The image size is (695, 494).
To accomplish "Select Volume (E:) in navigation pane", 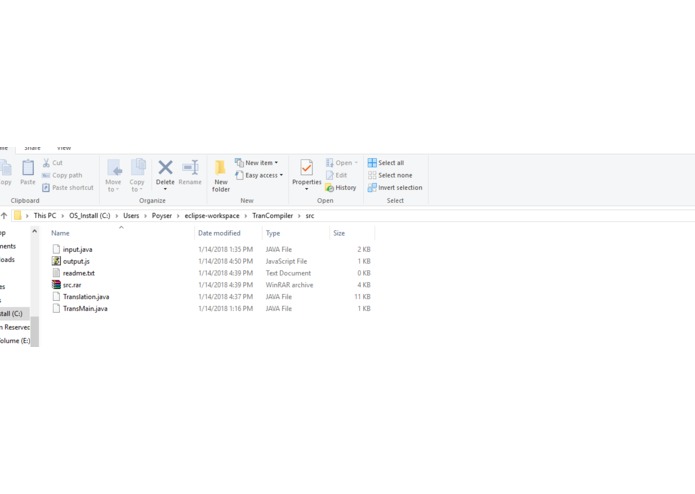I will point(15,340).
